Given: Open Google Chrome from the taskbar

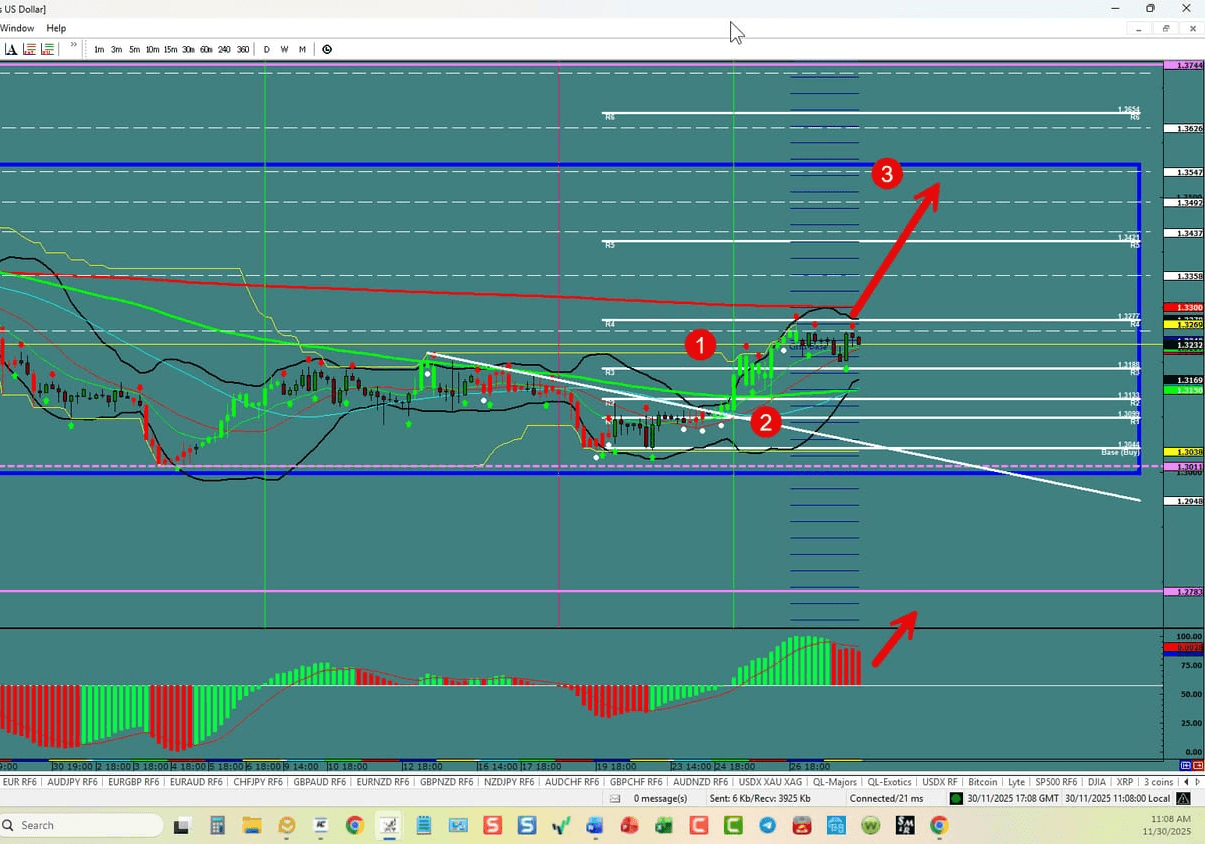Looking at the screenshot, I should pos(354,826).
